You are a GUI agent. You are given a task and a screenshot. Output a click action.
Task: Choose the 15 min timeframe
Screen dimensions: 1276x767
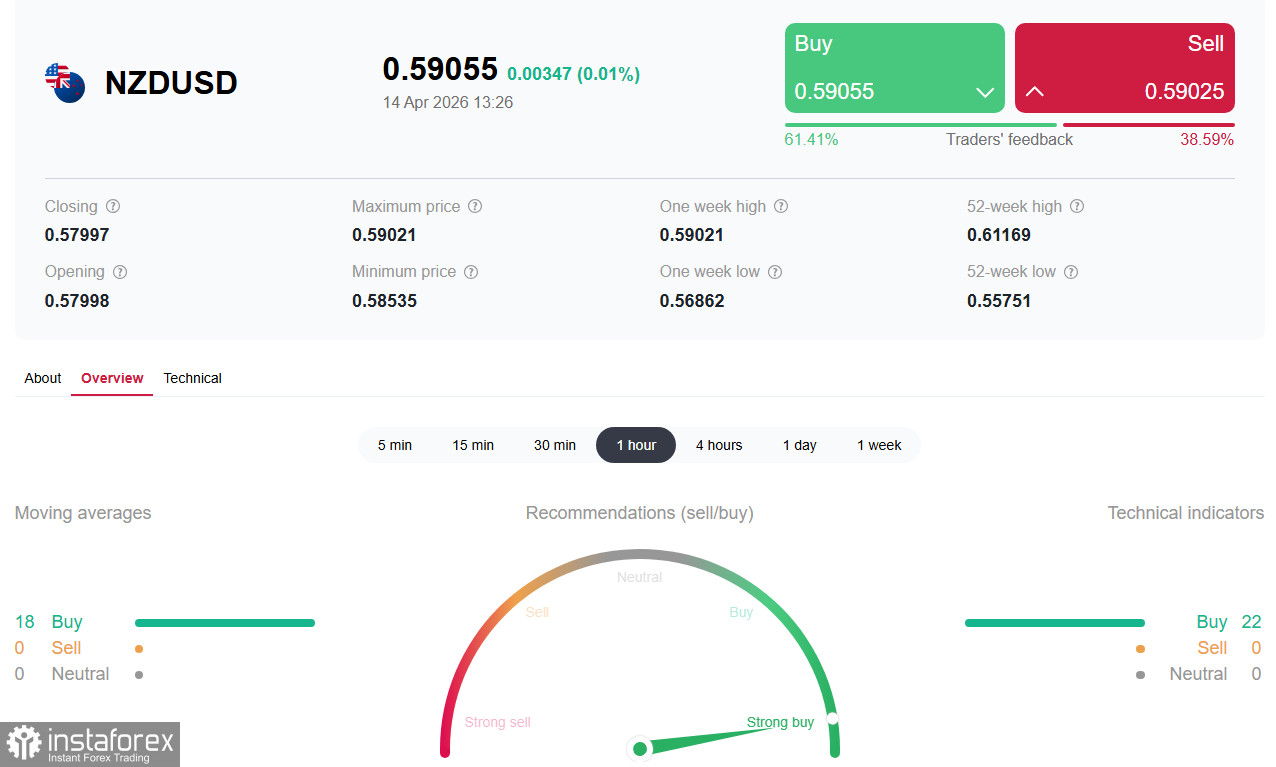coord(473,445)
